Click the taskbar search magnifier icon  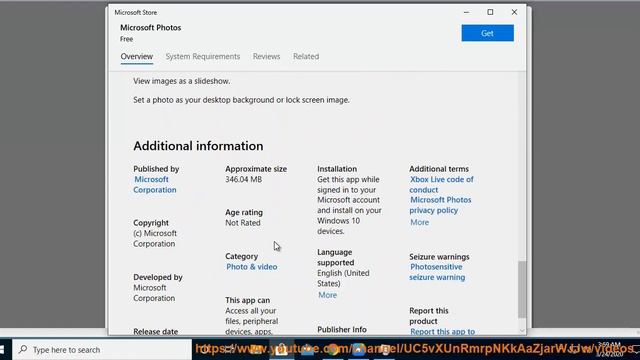click(23, 349)
